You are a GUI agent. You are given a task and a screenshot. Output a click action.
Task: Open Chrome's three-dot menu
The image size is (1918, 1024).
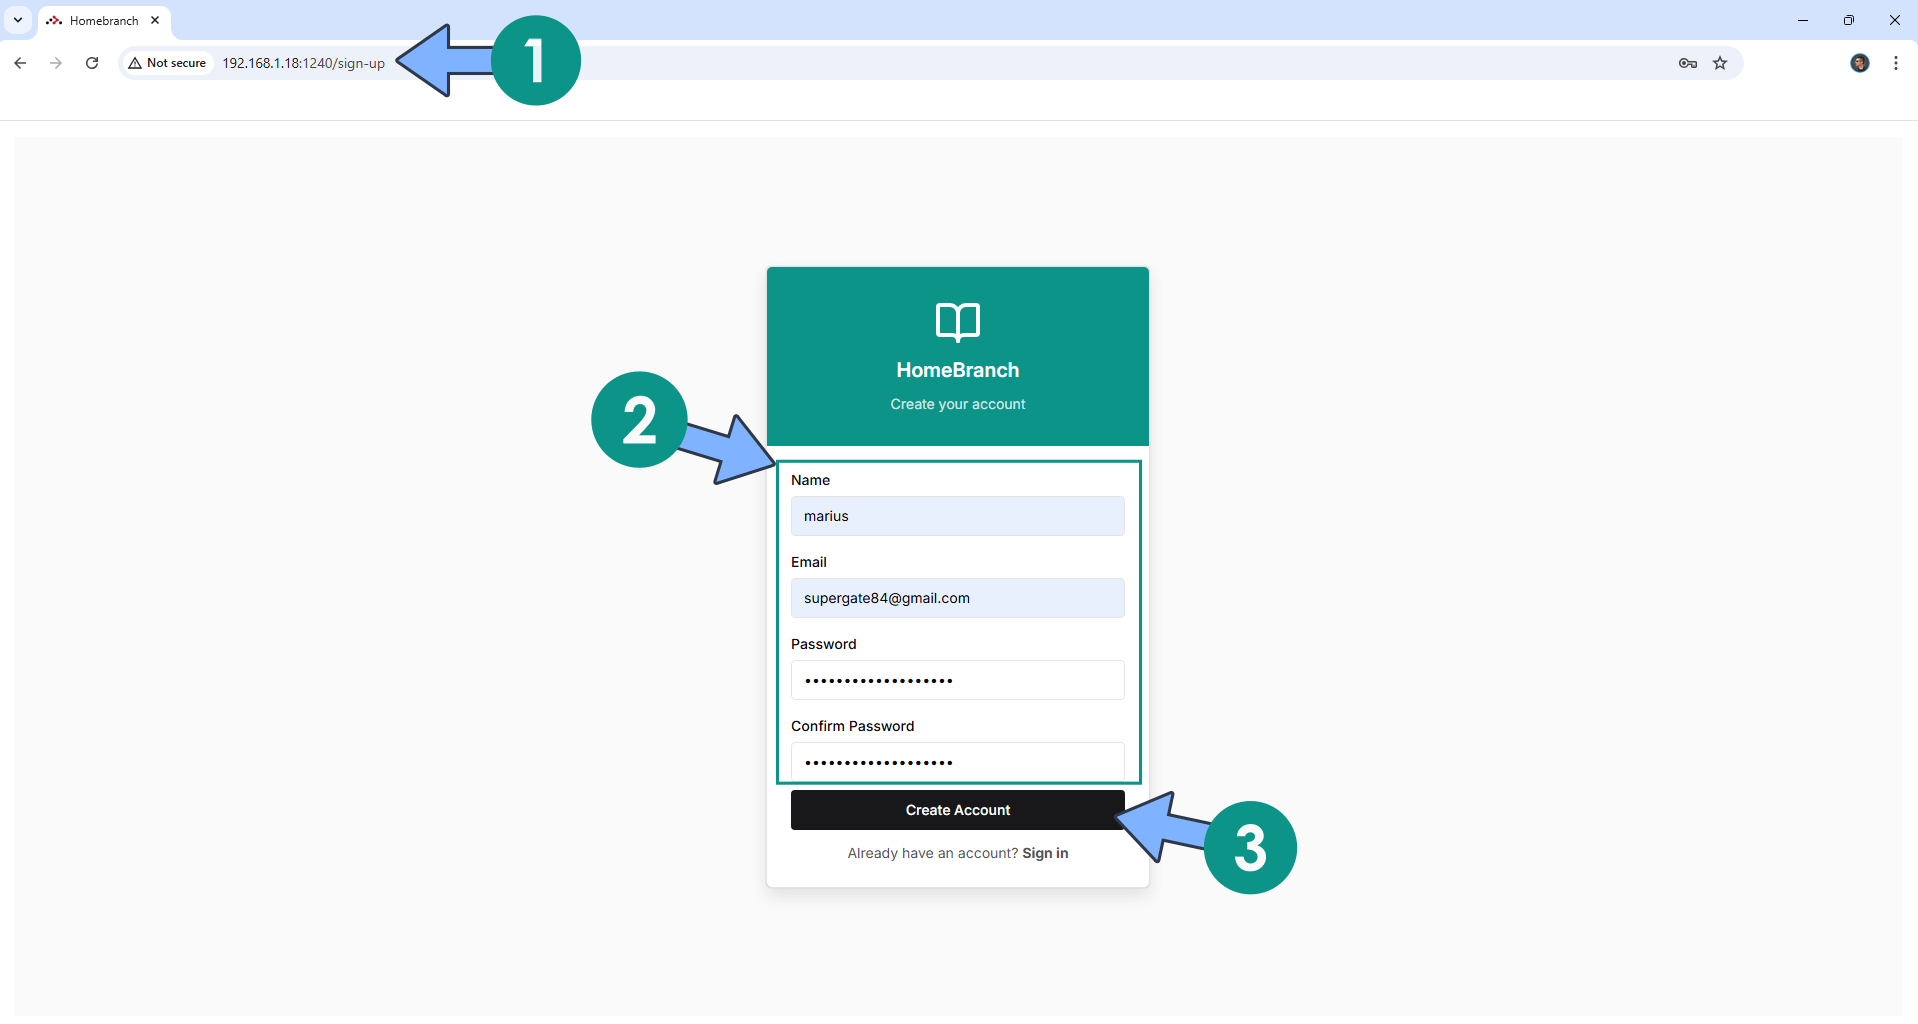(1895, 63)
